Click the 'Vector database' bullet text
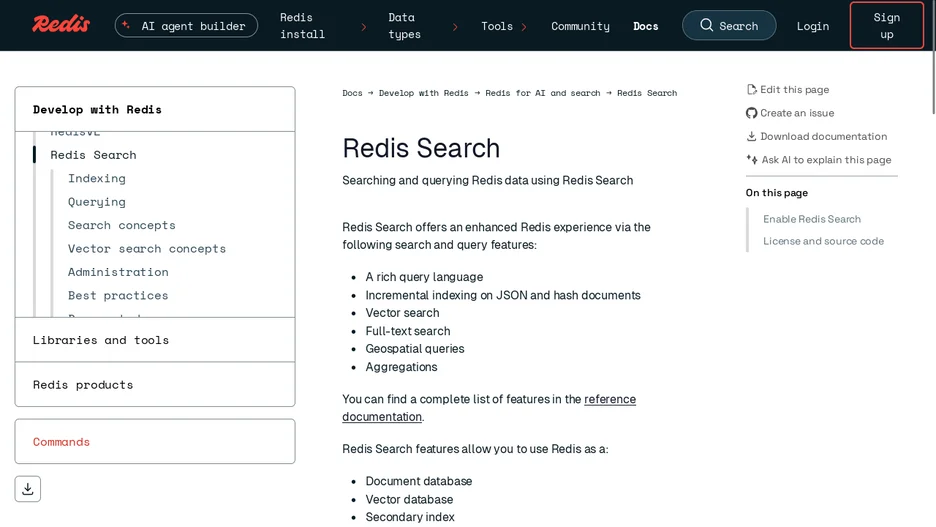This screenshot has height=527, width=936. pos(409,499)
